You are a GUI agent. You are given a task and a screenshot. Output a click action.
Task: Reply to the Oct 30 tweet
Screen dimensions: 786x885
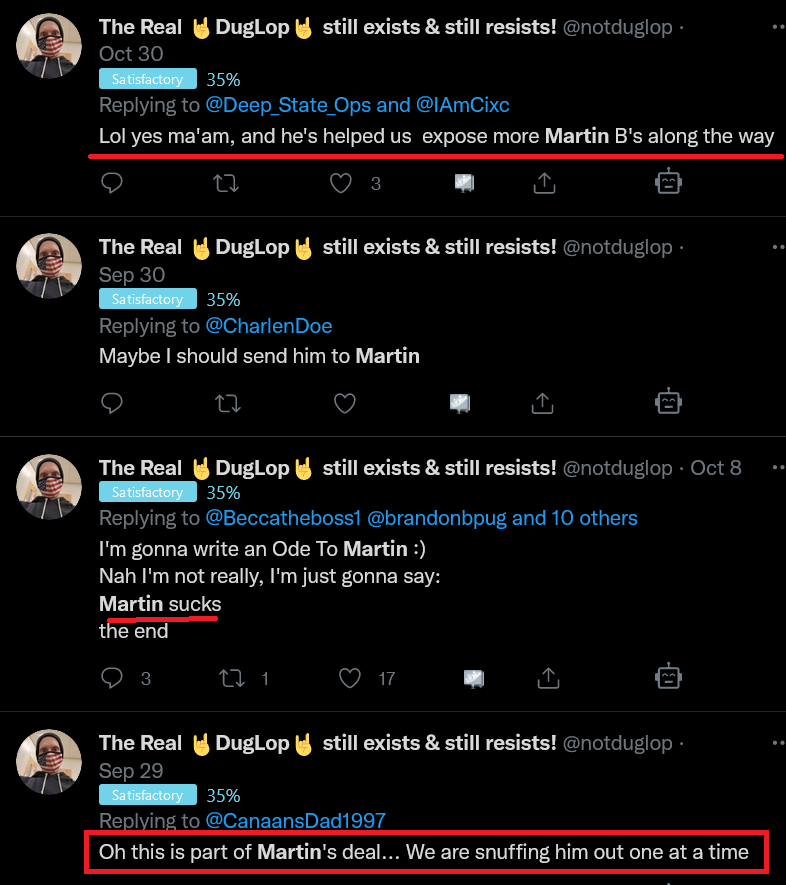pos(112,183)
